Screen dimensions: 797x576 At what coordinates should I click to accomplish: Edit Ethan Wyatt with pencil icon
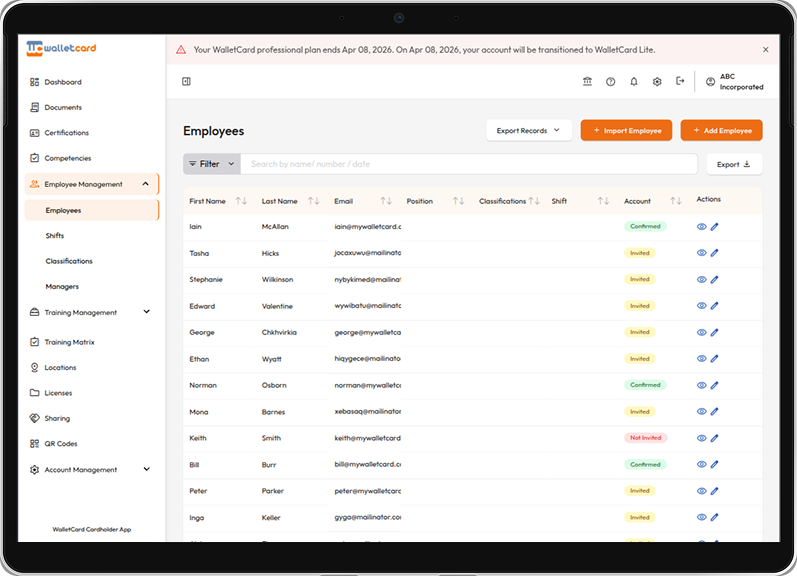point(714,358)
